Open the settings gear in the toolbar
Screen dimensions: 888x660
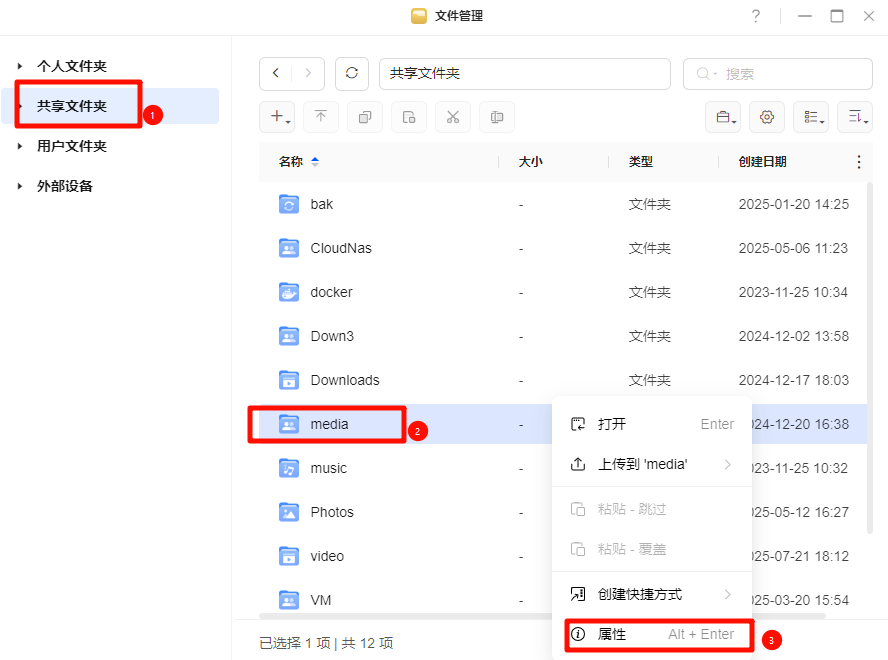[767, 117]
